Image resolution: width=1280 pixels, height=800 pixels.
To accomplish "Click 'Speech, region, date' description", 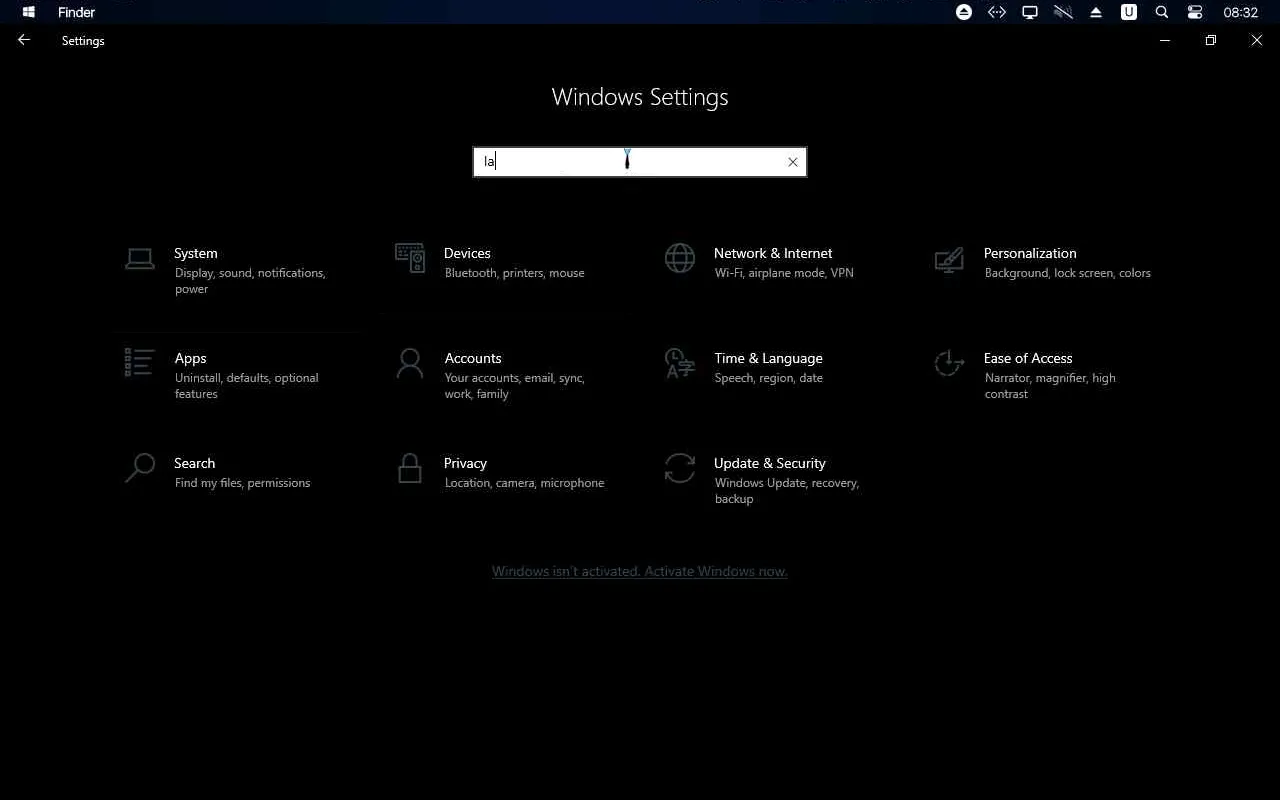I will point(769,378).
